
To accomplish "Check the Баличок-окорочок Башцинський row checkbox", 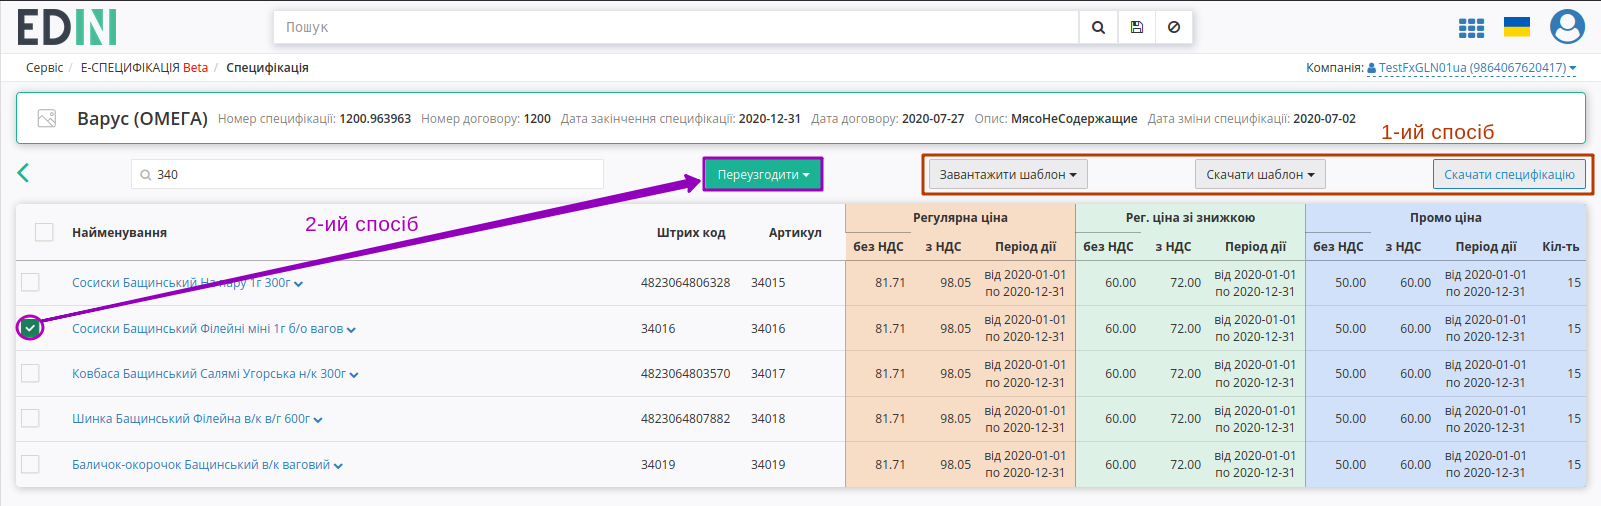I will click(x=30, y=464).
